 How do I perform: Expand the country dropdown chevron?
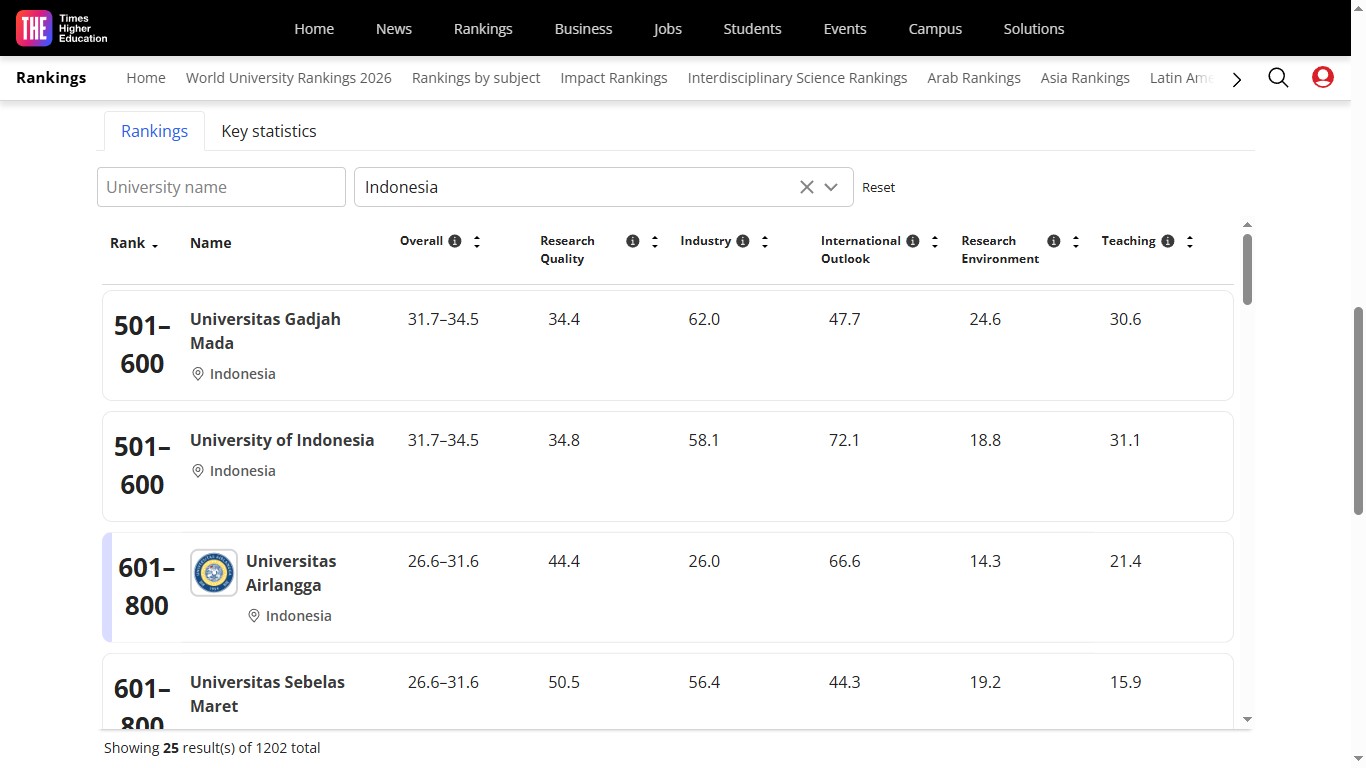click(x=831, y=187)
